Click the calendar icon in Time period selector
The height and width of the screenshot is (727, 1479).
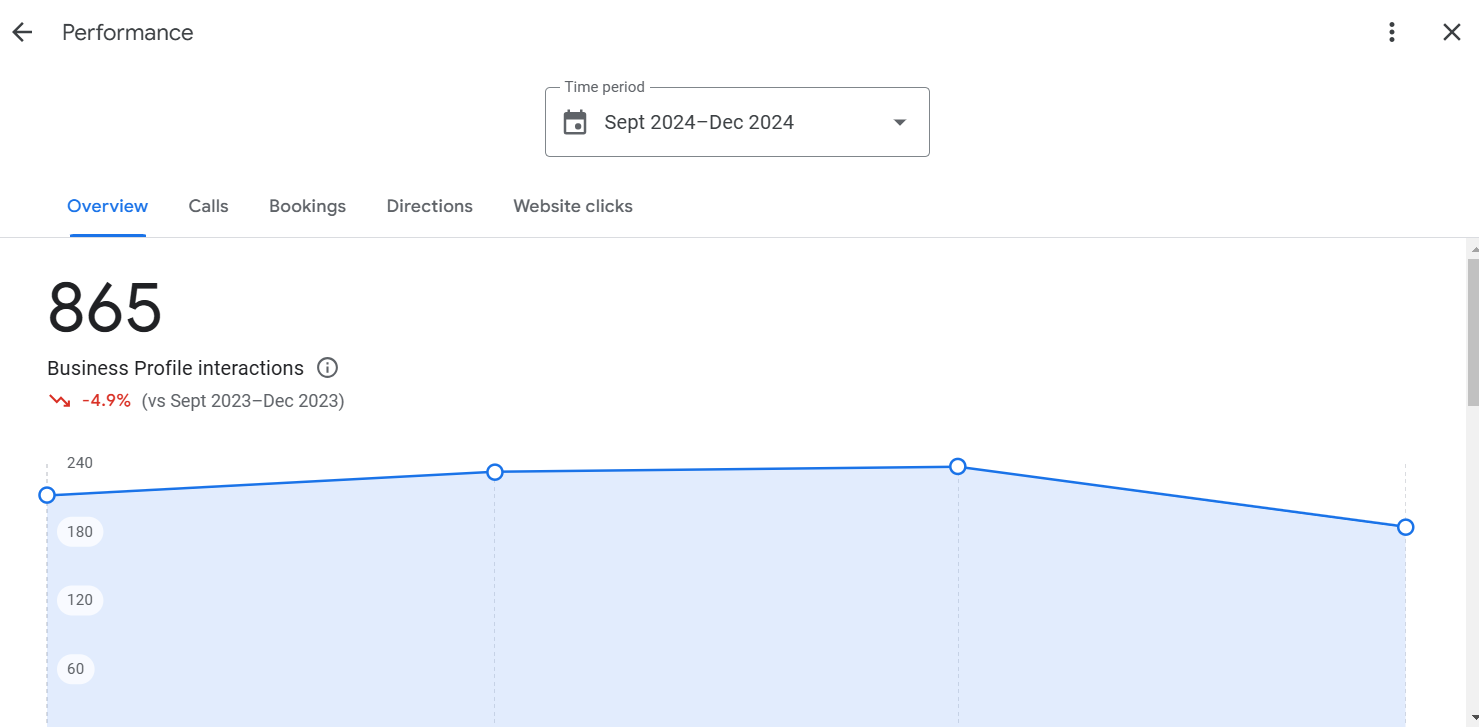(575, 121)
